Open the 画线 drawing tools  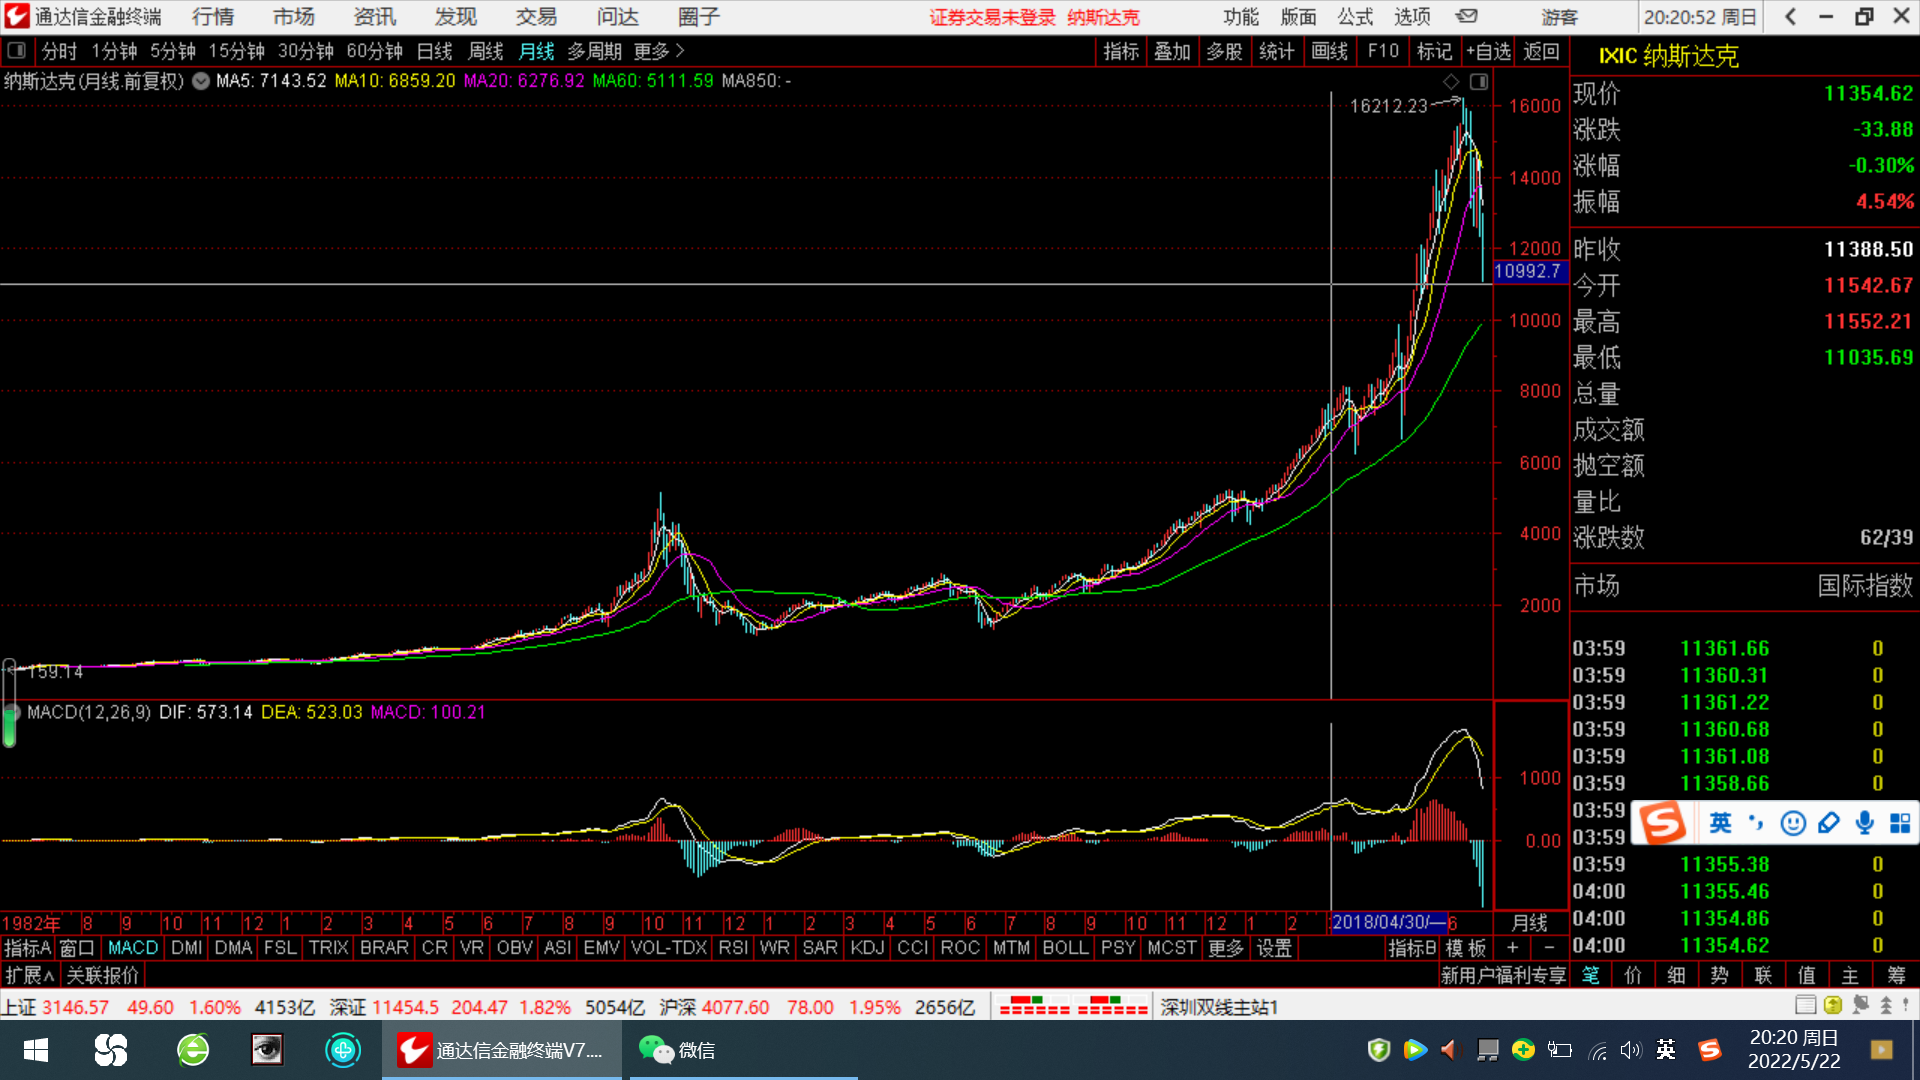(x=1329, y=51)
